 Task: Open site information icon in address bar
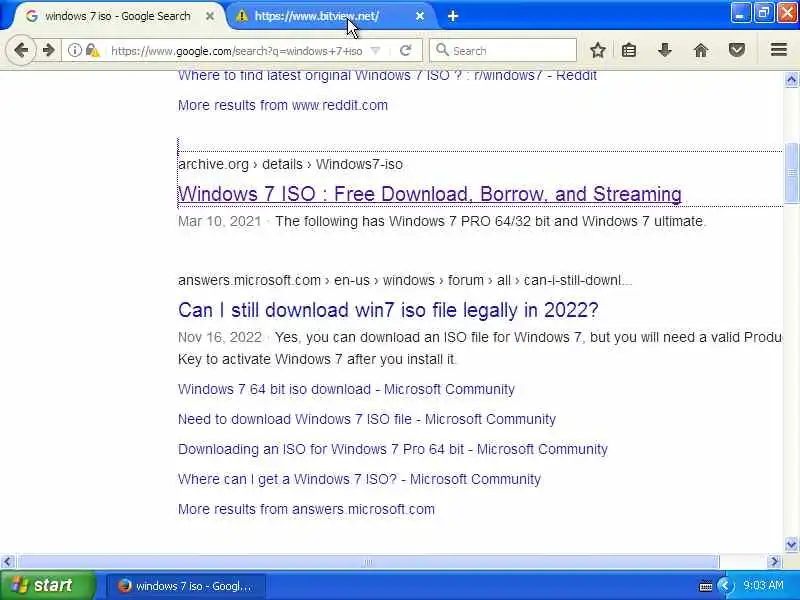[74, 50]
